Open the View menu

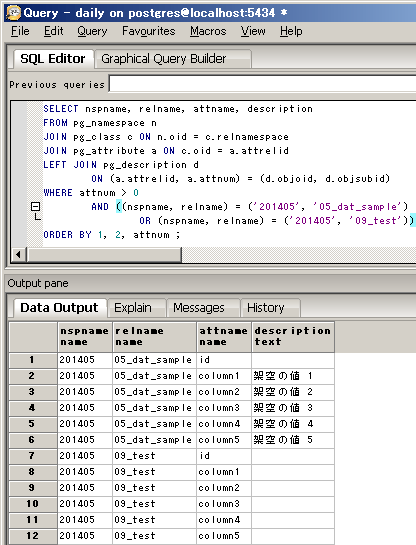coord(253,31)
